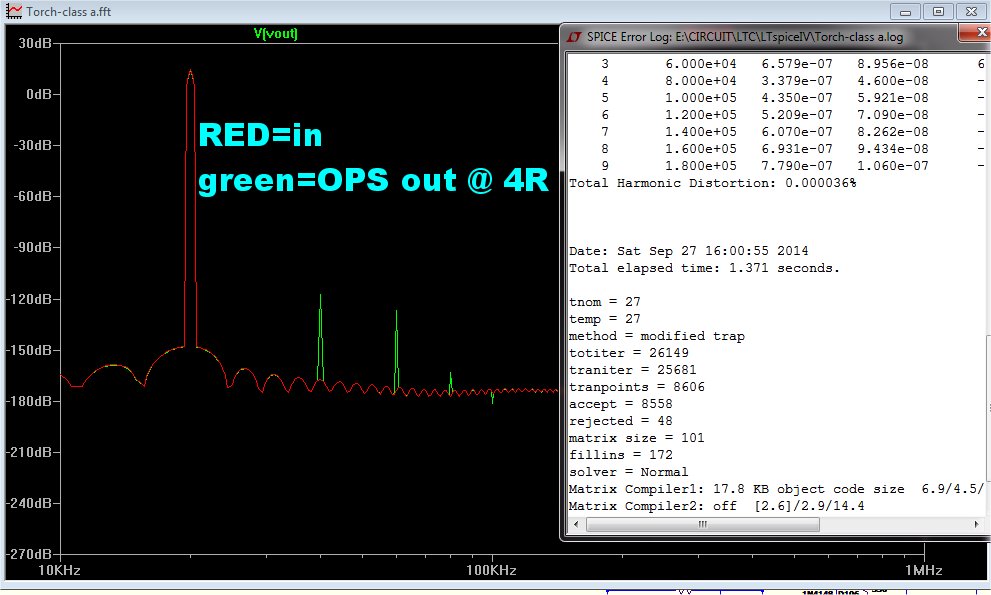Click the 'Matrix Compiler1: 17.8 KB' line
The width and height of the screenshot is (991, 595).
776,489
